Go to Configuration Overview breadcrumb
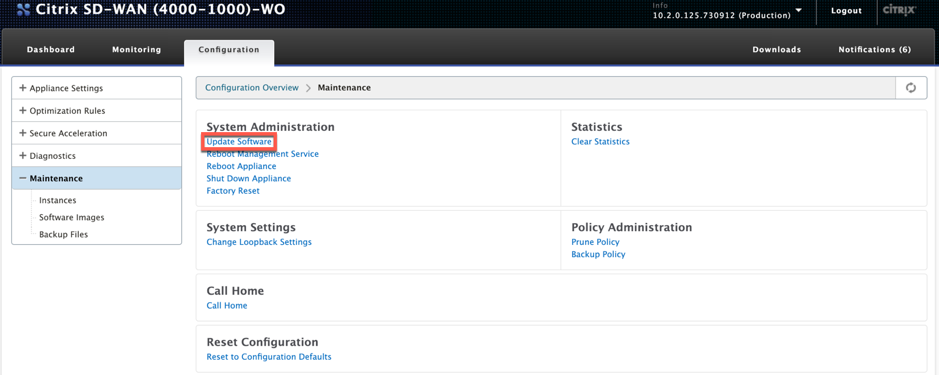Screen dimensions: 939x375 252,87
